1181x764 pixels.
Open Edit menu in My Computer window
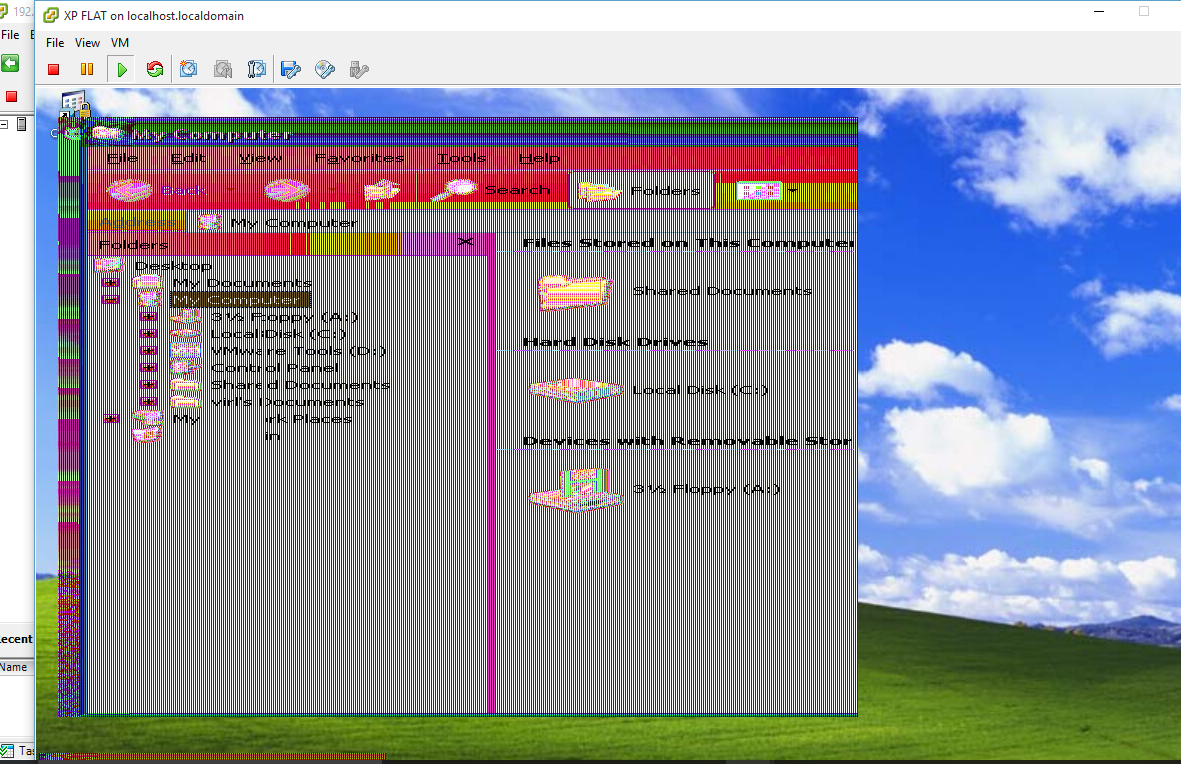pyautogui.click(x=188, y=158)
